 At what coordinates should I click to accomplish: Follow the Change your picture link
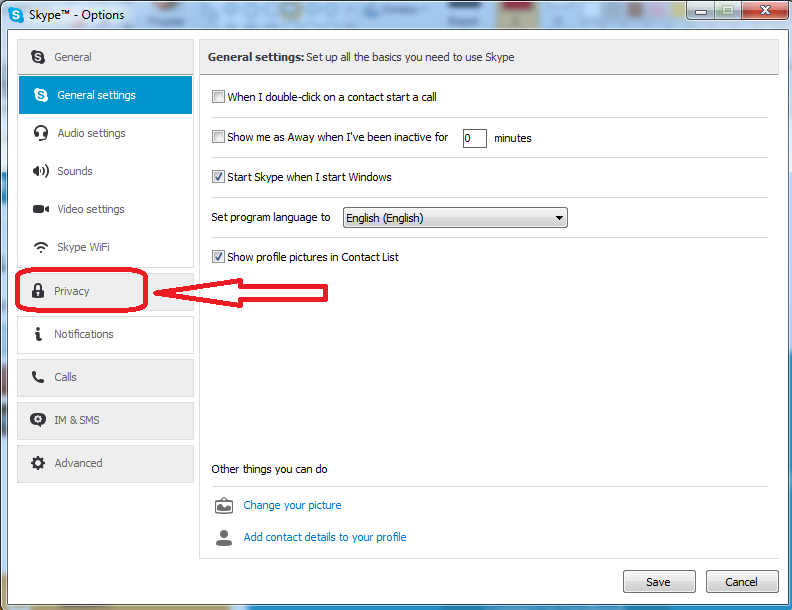pyautogui.click(x=292, y=505)
